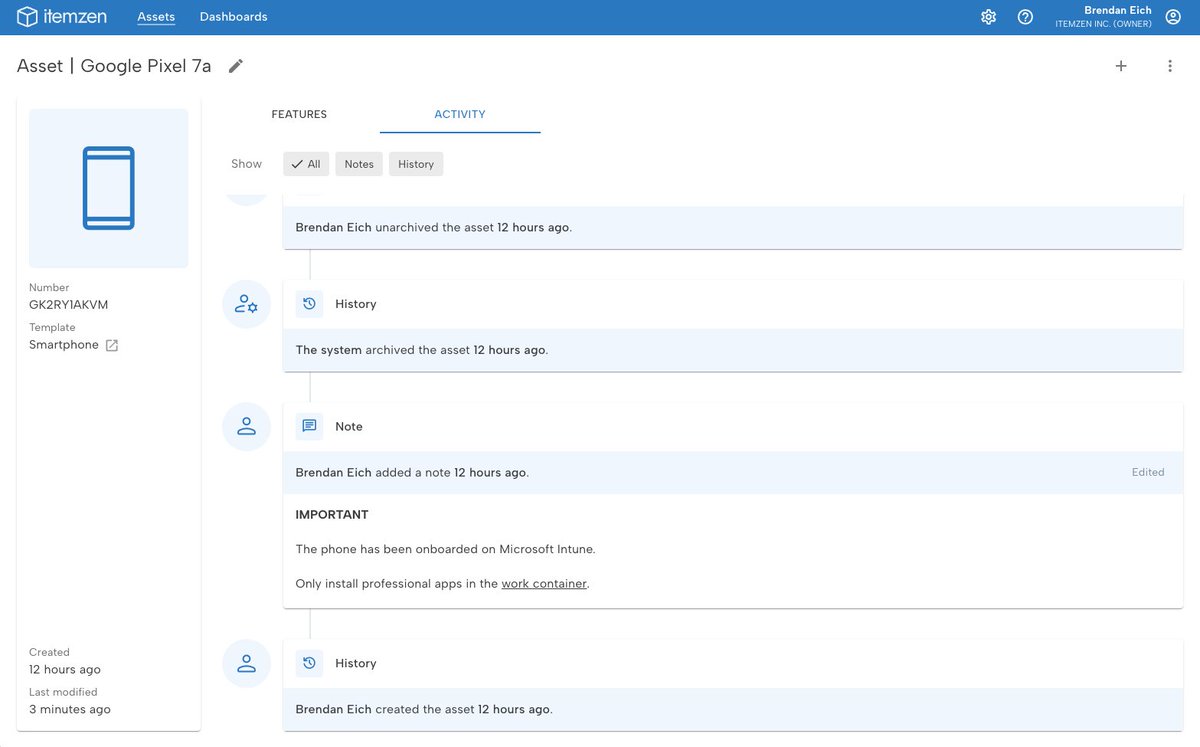Click the IMPORTANT note heading

[x=332, y=515]
